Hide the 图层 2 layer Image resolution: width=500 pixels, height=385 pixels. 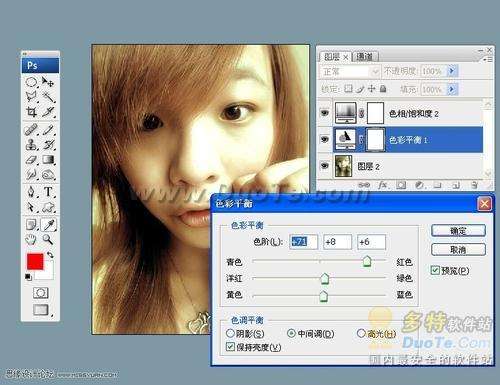click(325, 165)
